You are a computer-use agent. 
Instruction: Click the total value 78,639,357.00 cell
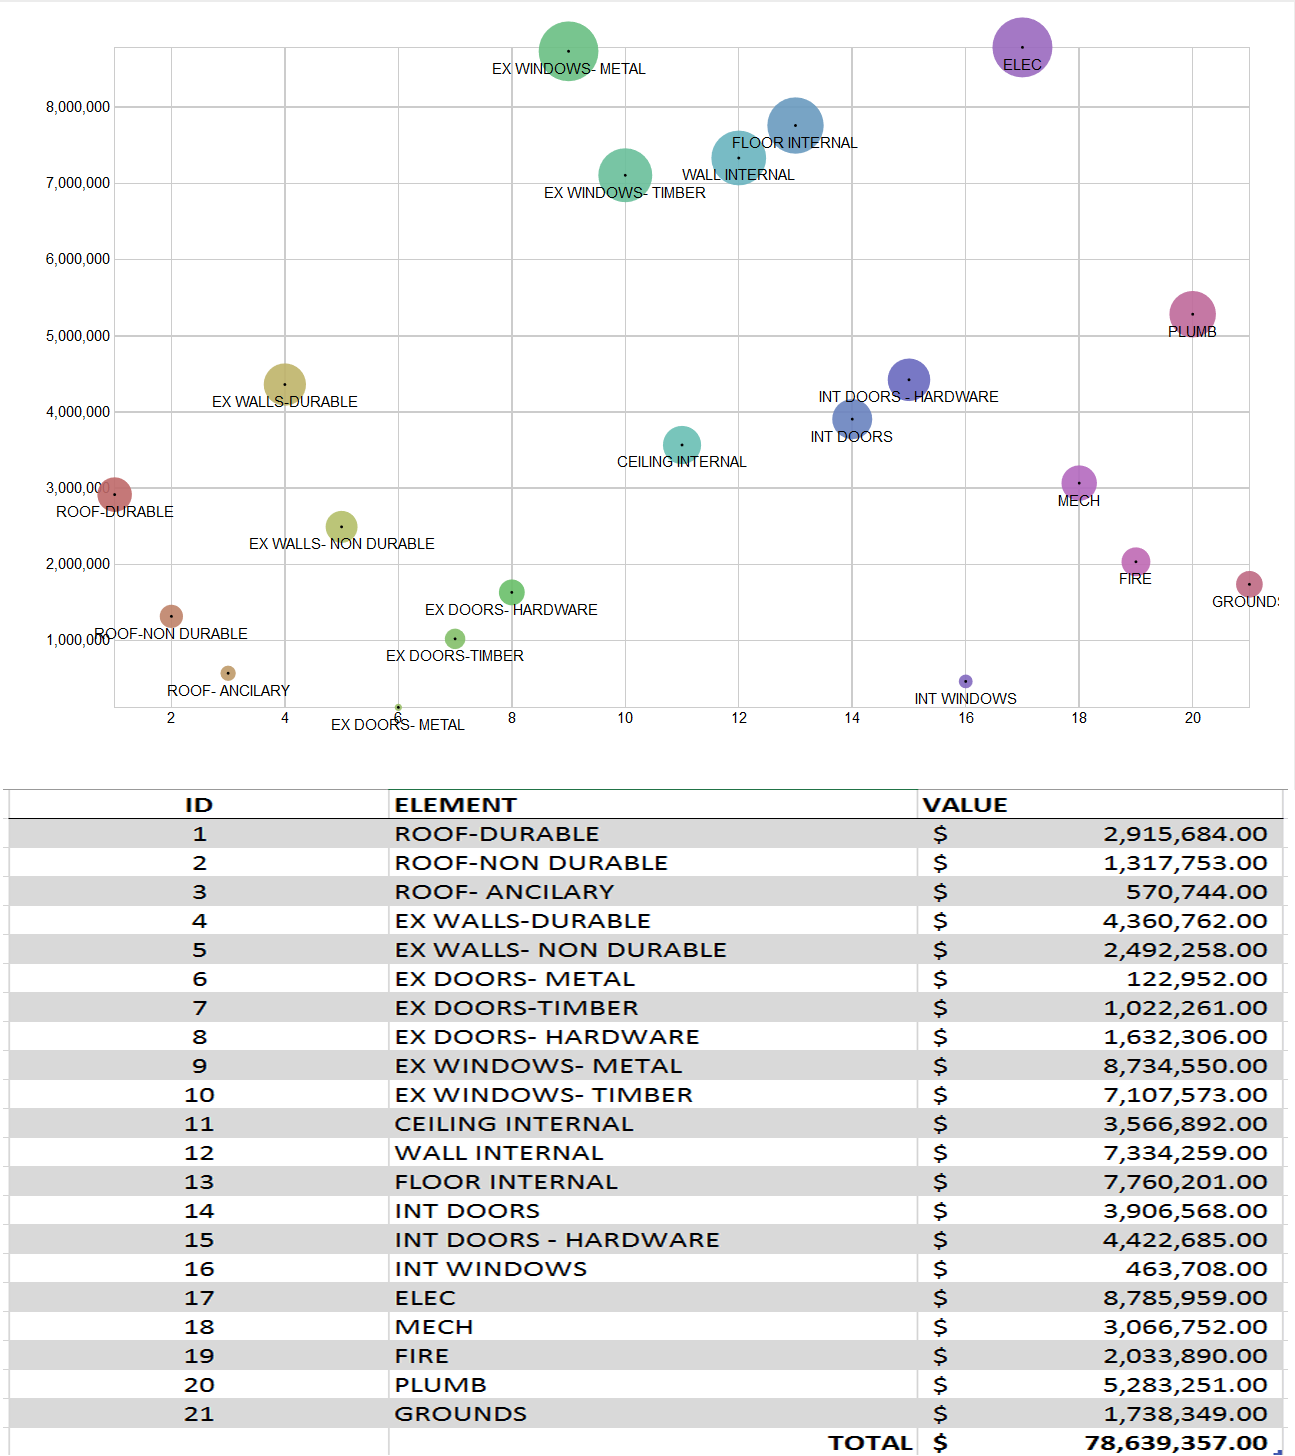(1175, 1442)
